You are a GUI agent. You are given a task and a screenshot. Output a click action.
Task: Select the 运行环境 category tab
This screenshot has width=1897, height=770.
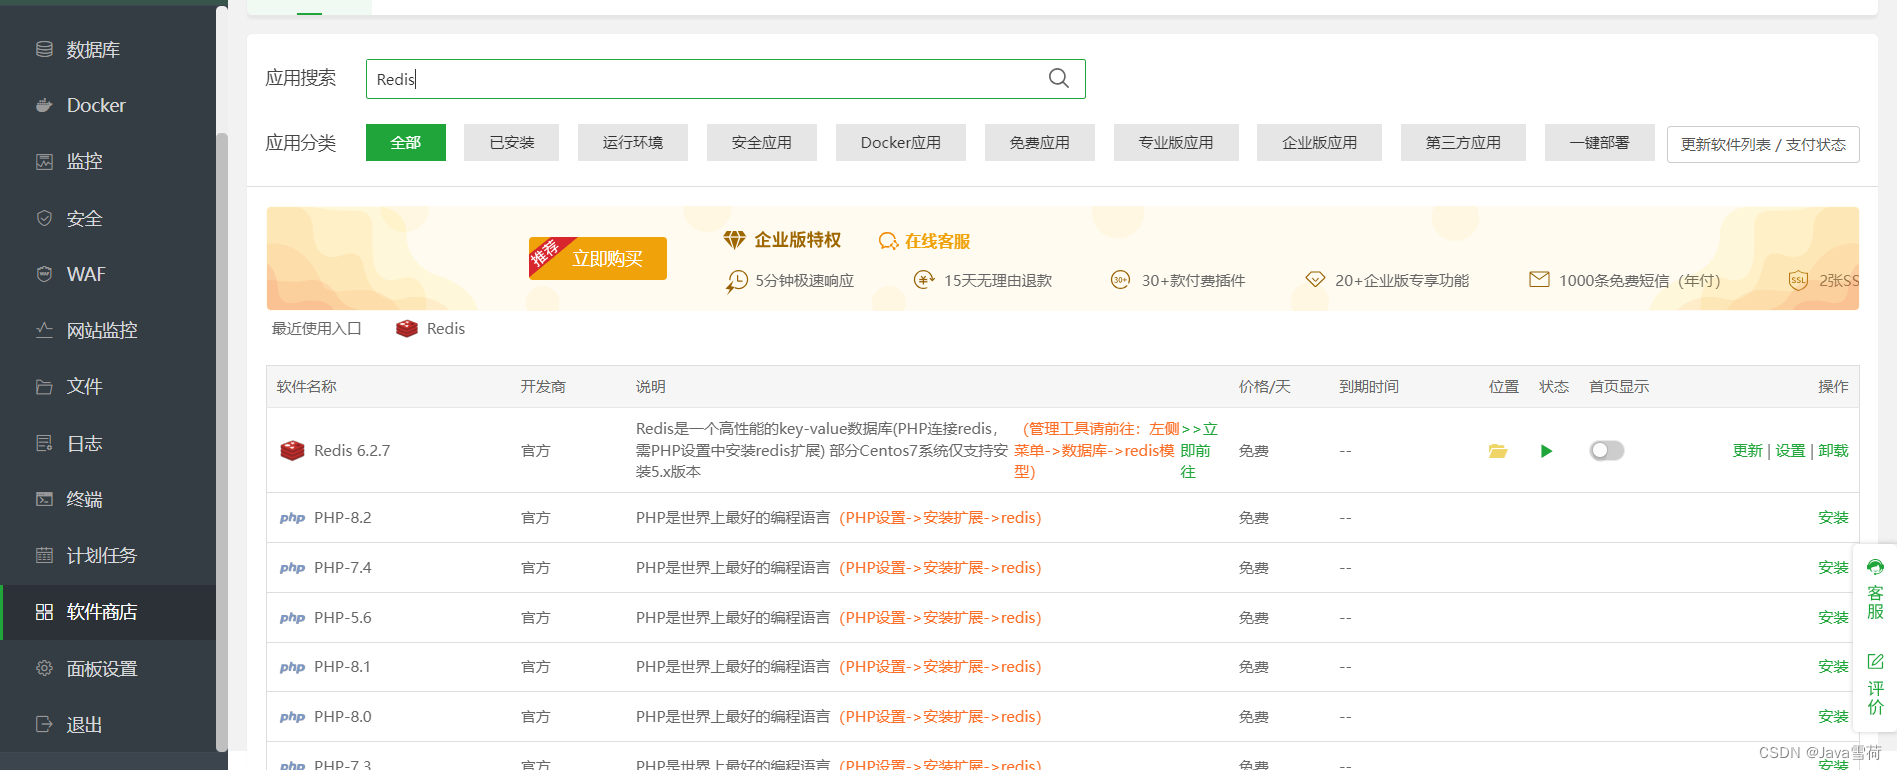(633, 142)
